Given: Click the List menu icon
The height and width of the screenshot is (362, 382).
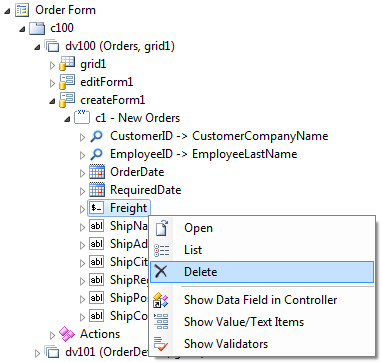Looking at the screenshot, I should 162,250.
